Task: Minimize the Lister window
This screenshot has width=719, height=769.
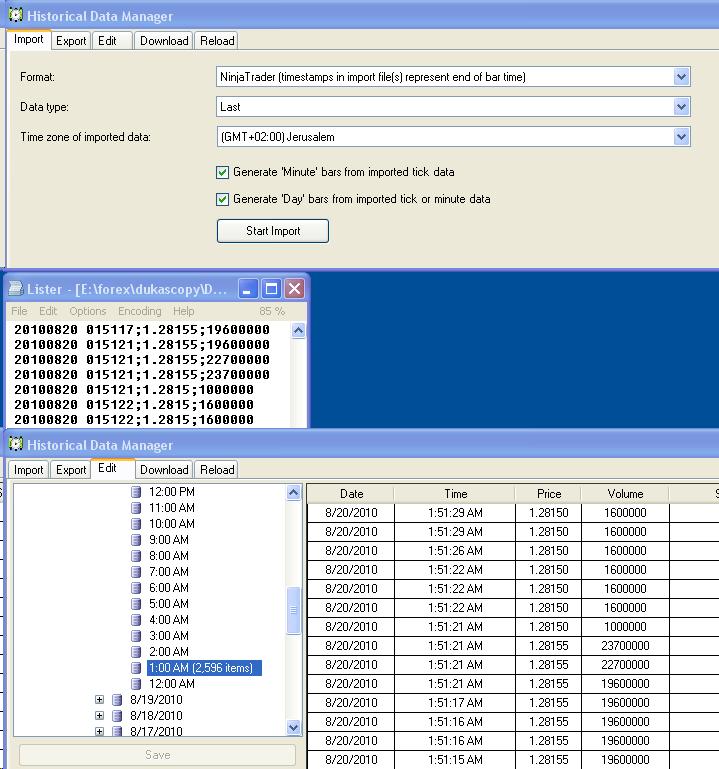Action: [x=248, y=289]
